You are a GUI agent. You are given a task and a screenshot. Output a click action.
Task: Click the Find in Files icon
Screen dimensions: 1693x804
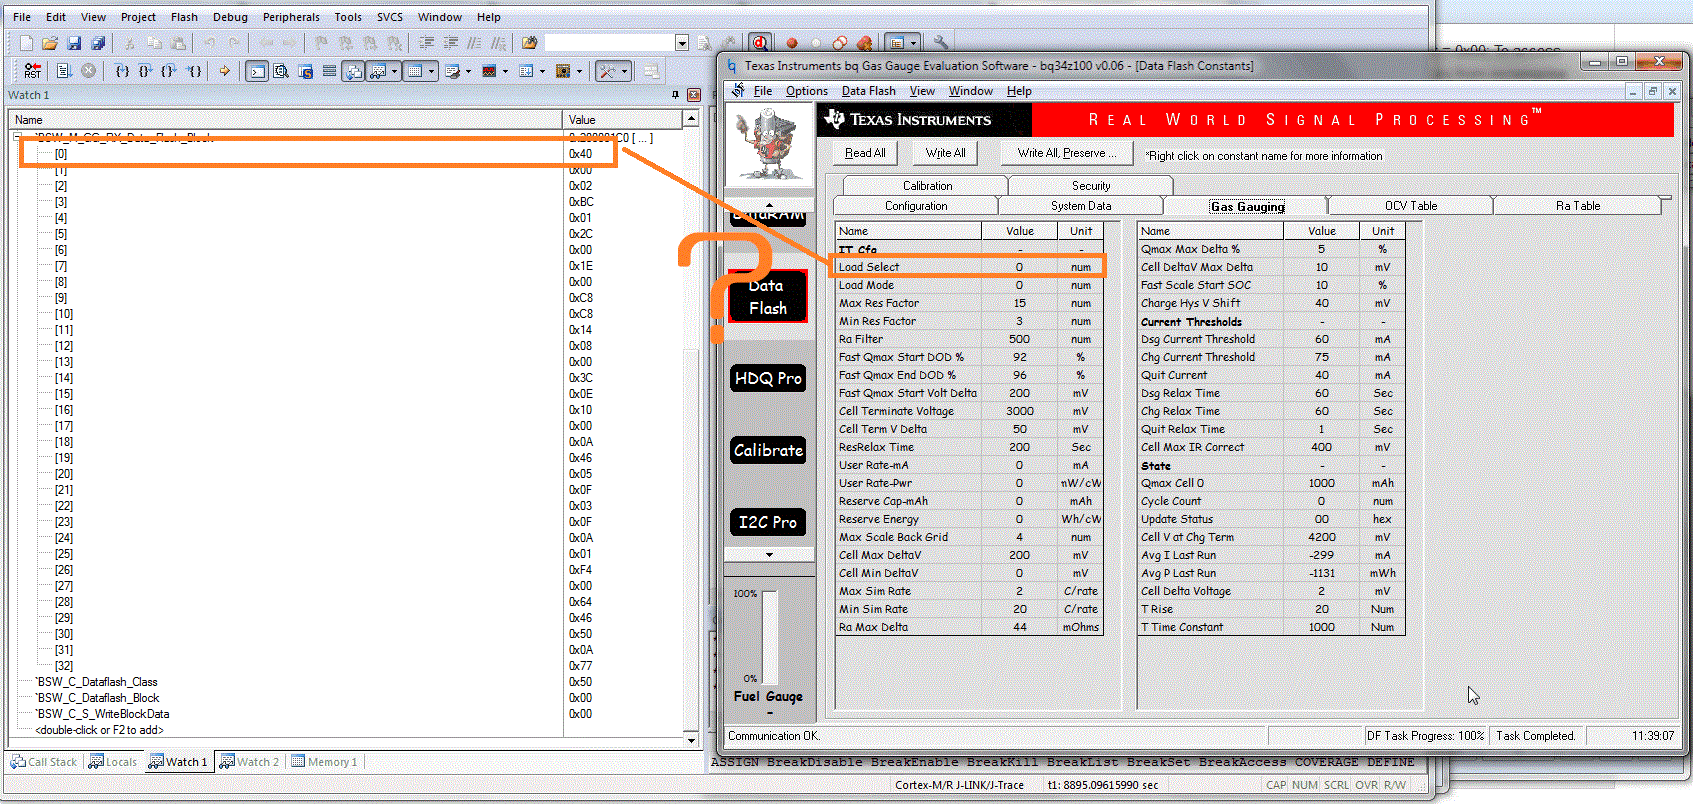[x=529, y=43]
